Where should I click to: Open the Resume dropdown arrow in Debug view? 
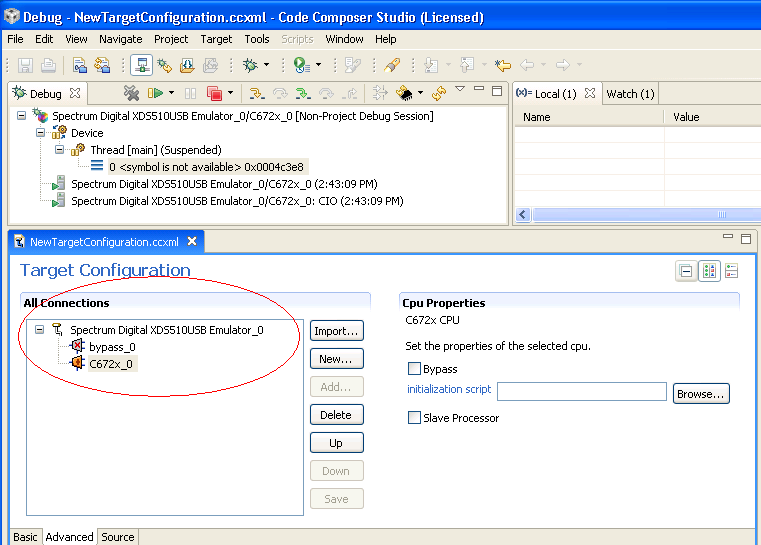click(x=171, y=92)
